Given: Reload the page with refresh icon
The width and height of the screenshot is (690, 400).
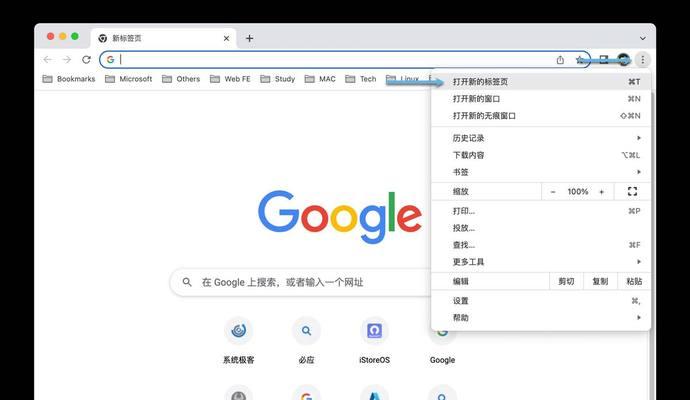Looking at the screenshot, I should (86, 59).
